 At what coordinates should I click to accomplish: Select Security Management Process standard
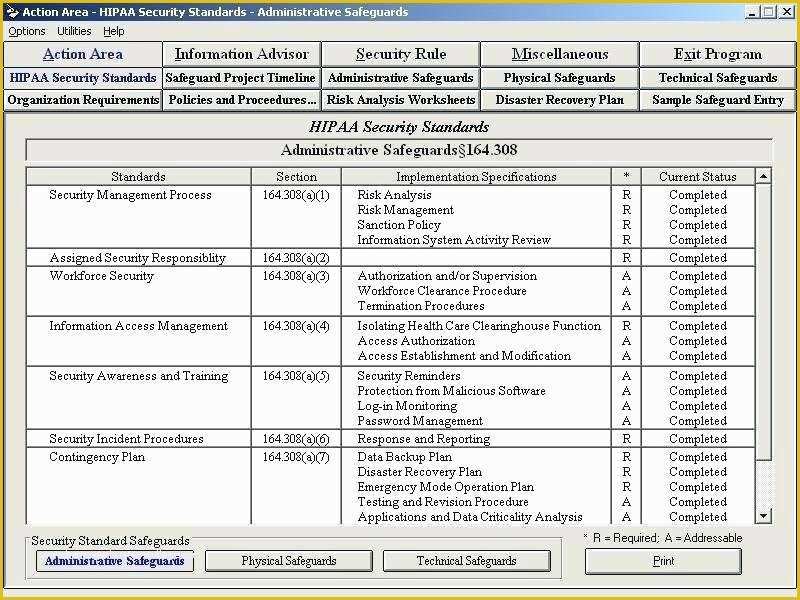pyautogui.click(x=130, y=195)
